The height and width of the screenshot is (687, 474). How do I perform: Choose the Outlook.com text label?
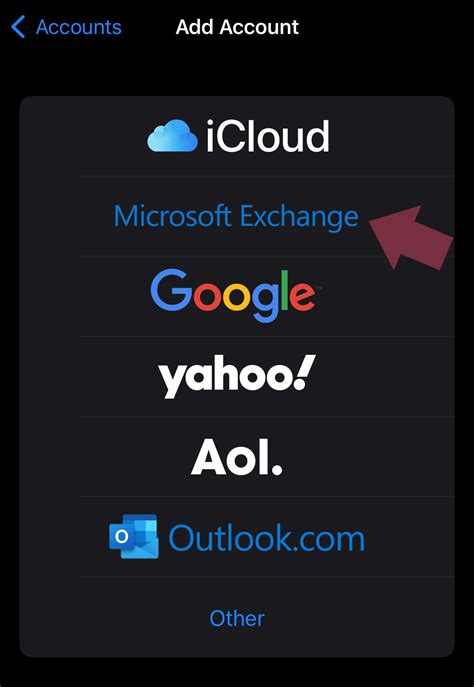[266, 538]
